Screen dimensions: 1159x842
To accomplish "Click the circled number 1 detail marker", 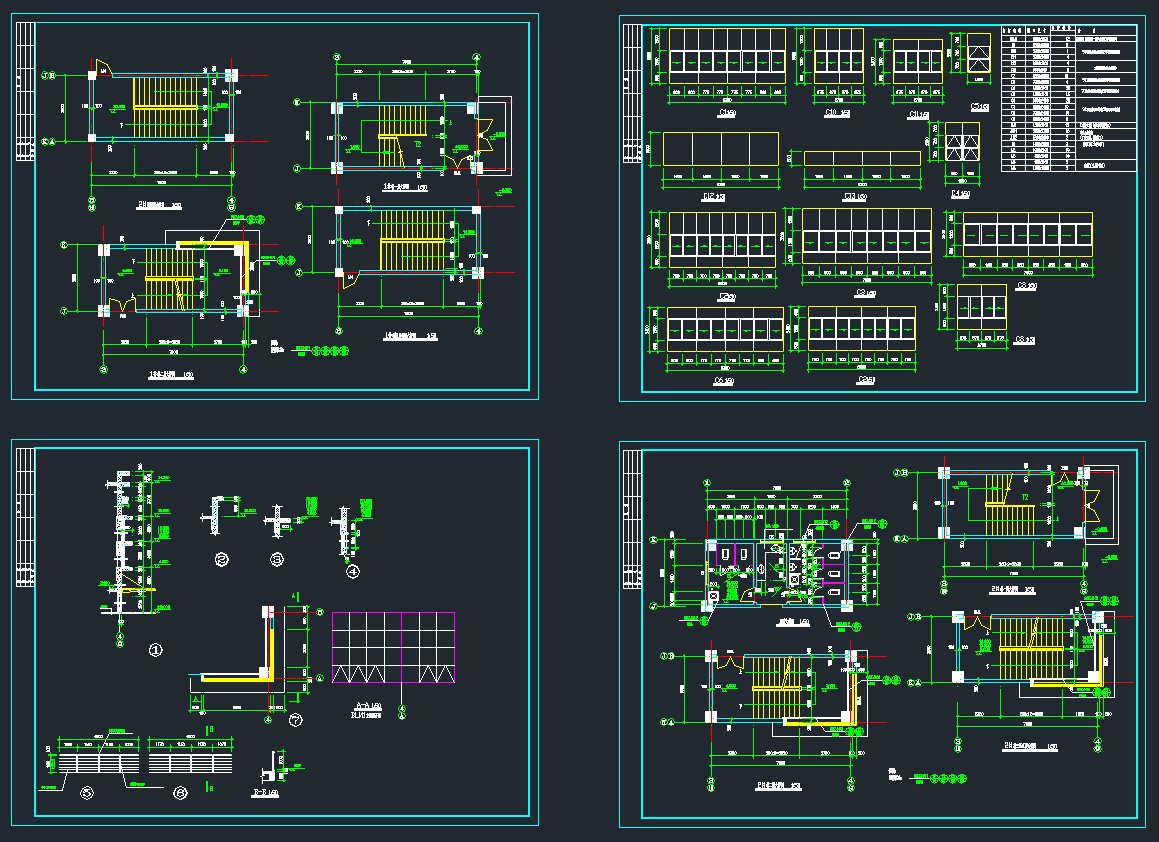I will click(x=155, y=650).
